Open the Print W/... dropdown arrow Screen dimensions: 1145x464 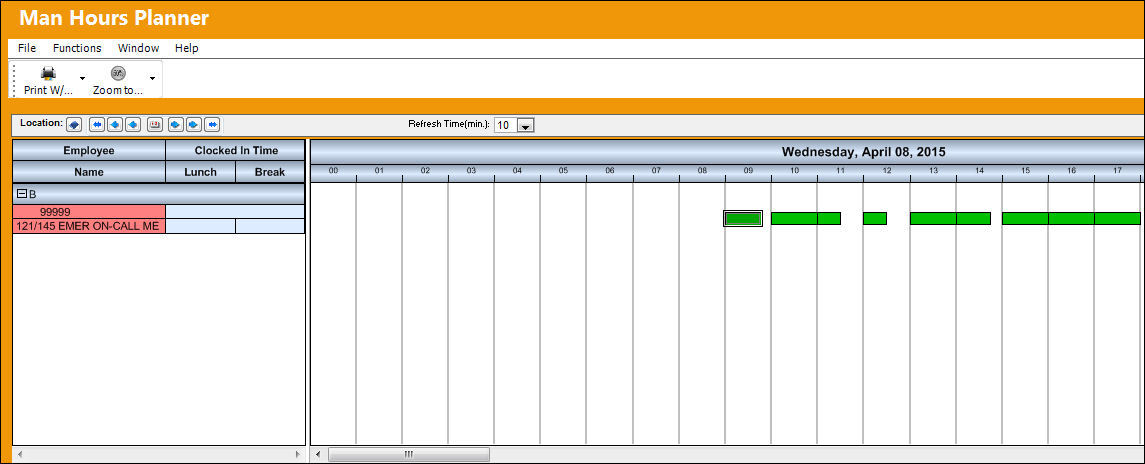click(x=82, y=78)
